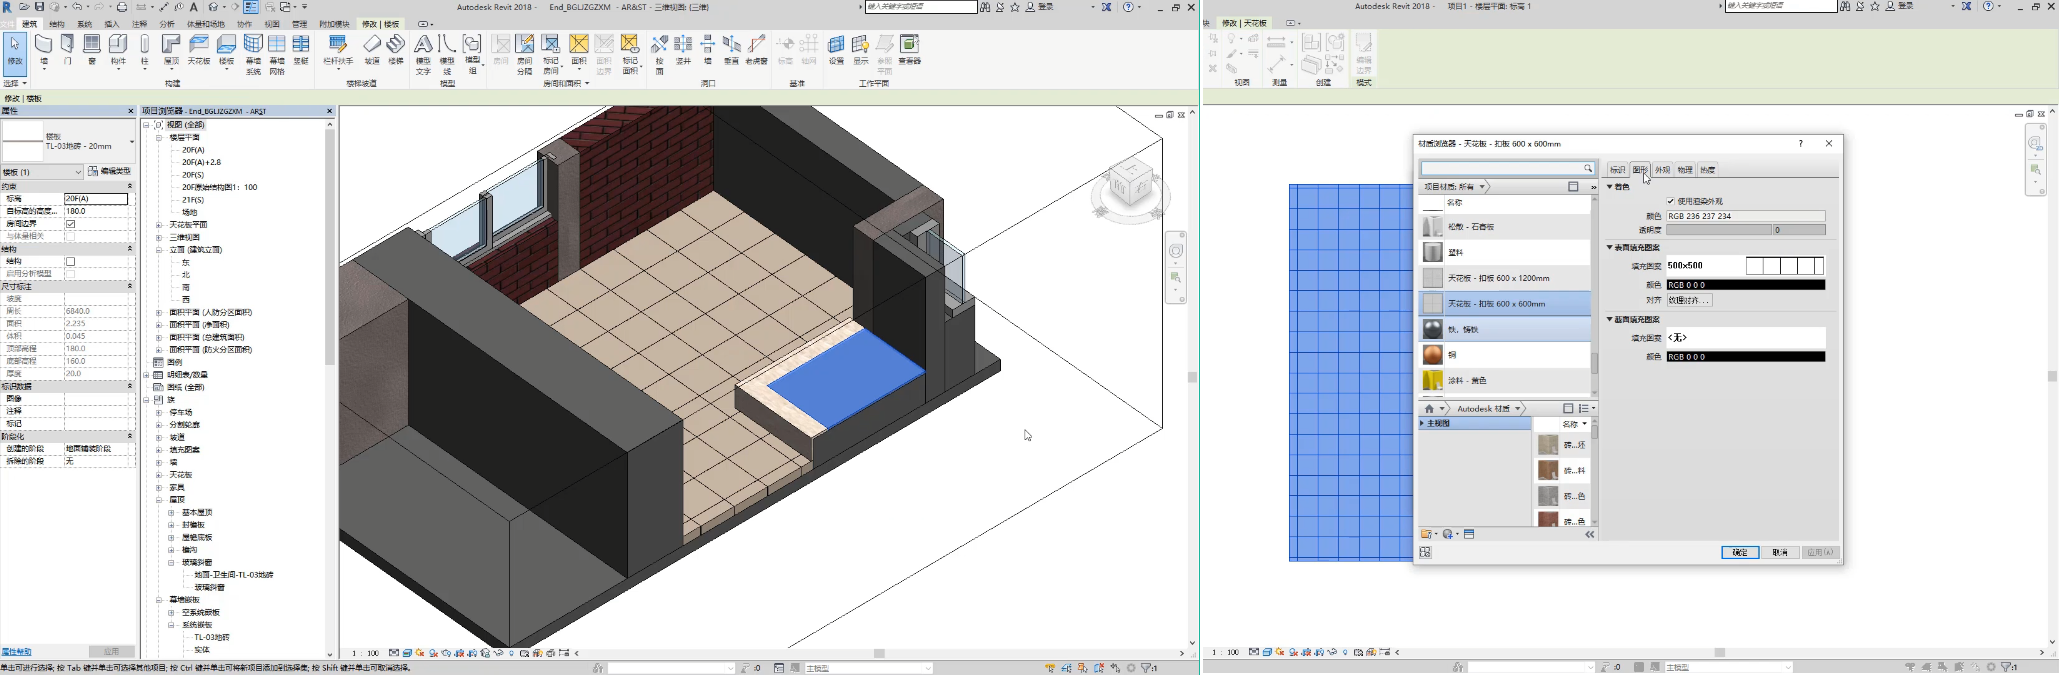Click the 确定 button in material dialog
The height and width of the screenshot is (675, 2061).
tap(1740, 553)
